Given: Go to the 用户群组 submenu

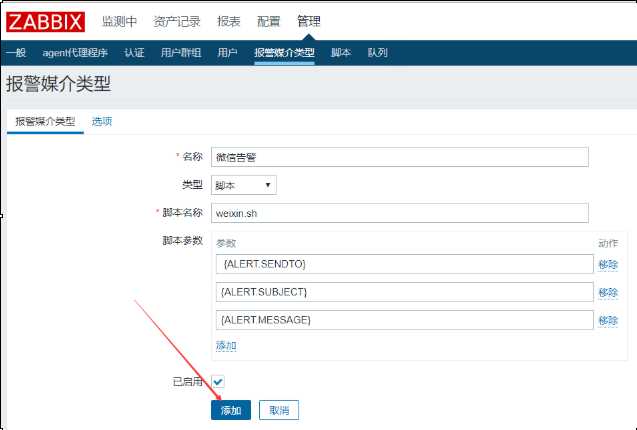Looking at the screenshot, I should (181, 52).
